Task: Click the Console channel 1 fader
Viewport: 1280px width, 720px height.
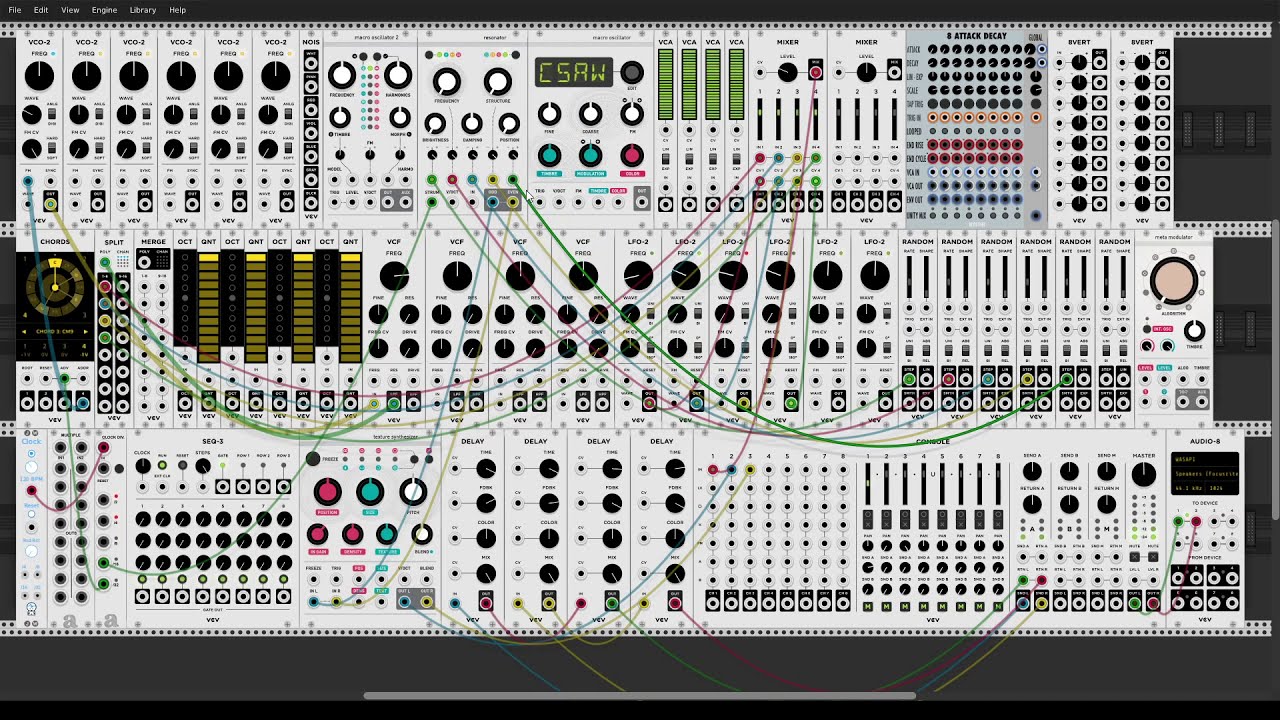Action: coord(867,486)
